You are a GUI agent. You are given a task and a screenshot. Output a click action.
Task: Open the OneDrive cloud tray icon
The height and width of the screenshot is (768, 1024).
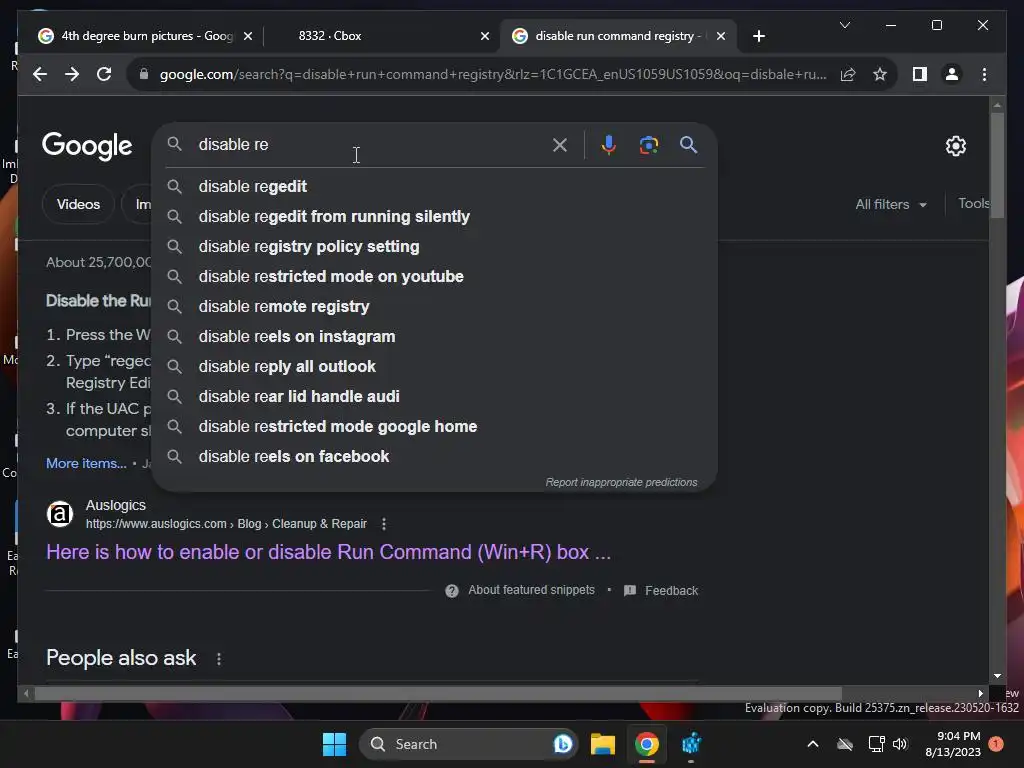[x=845, y=744]
